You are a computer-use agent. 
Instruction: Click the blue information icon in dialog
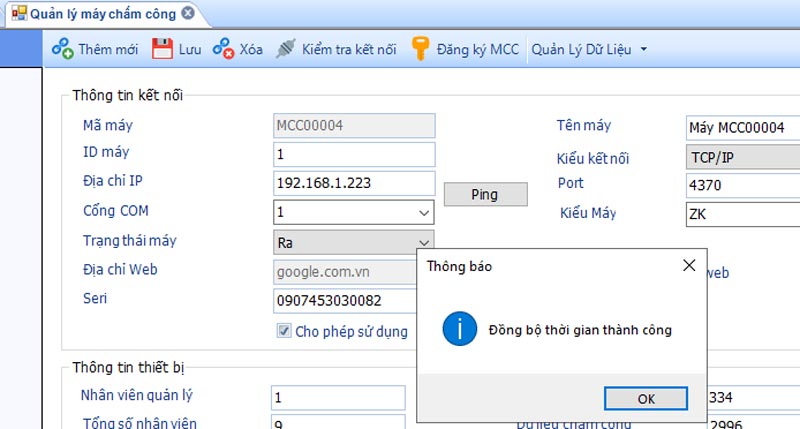point(460,329)
